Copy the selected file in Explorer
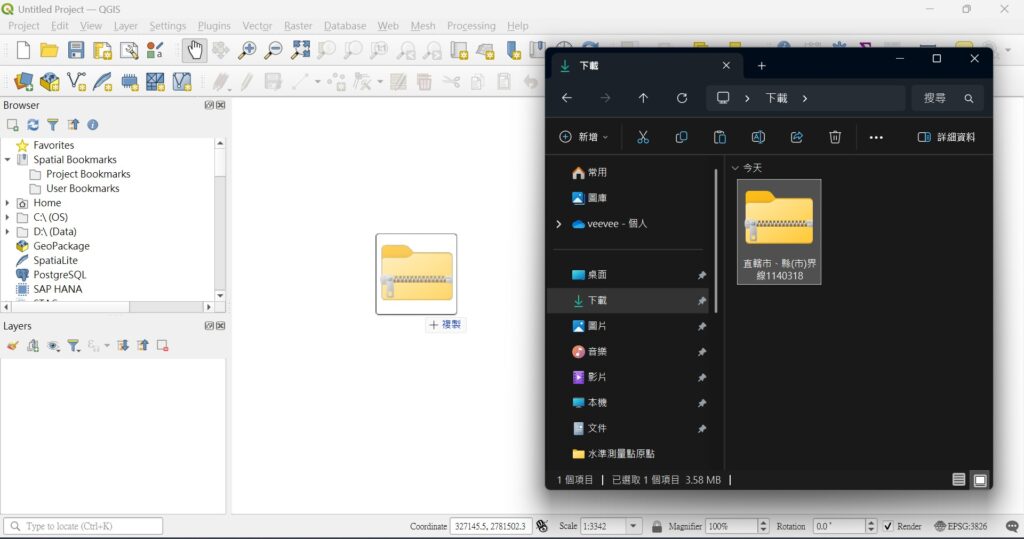The width and height of the screenshot is (1024, 539). 681,137
